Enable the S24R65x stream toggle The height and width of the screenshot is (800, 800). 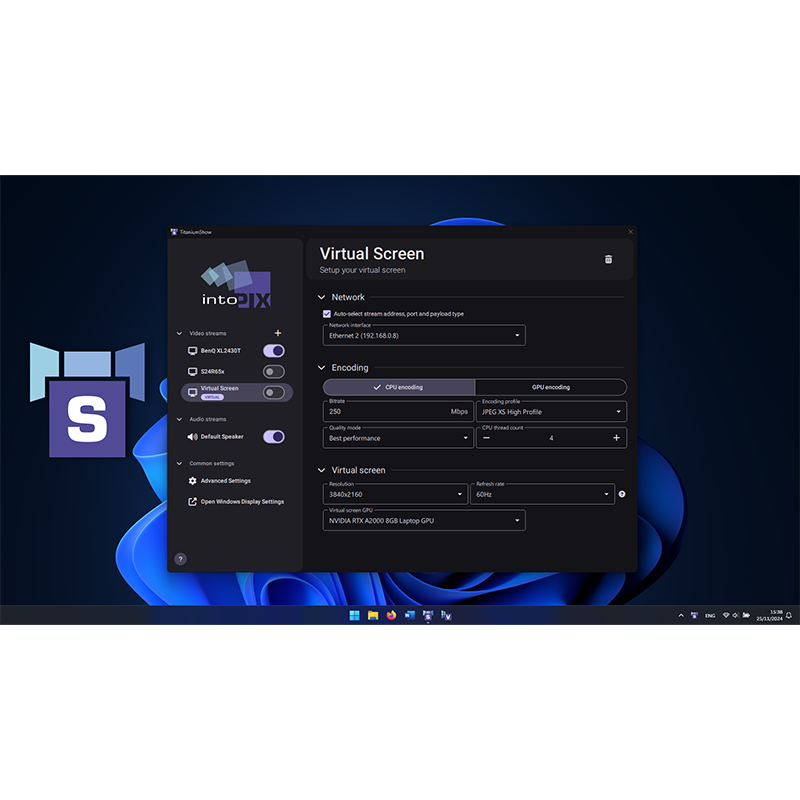click(273, 372)
